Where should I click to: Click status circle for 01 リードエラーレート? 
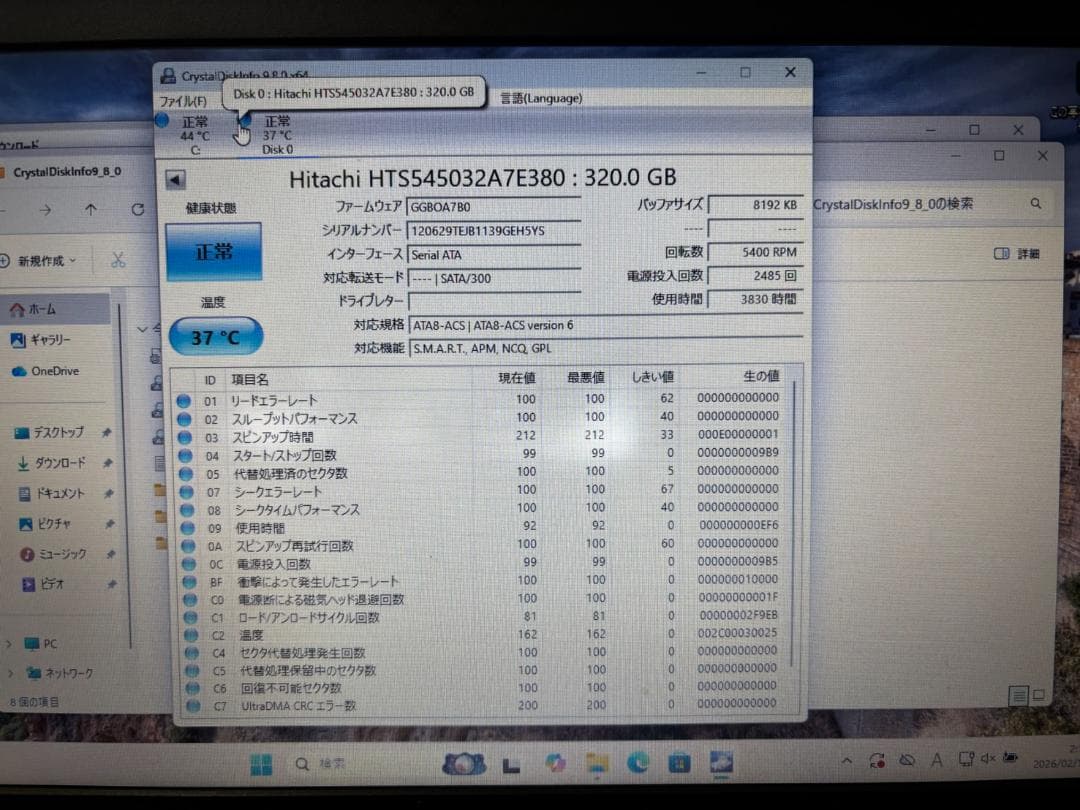(x=183, y=400)
